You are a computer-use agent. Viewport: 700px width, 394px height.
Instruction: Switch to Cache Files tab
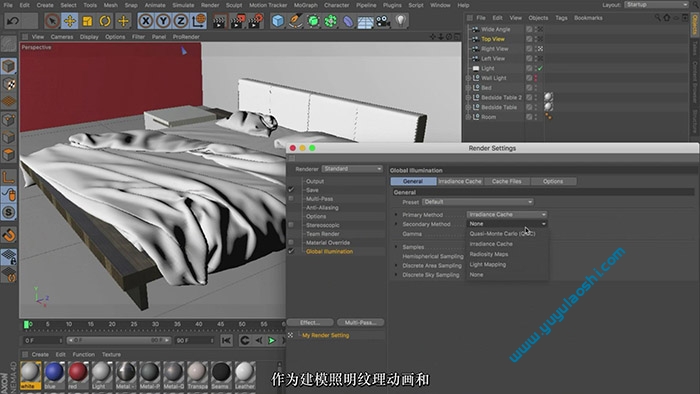(x=506, y=181)
